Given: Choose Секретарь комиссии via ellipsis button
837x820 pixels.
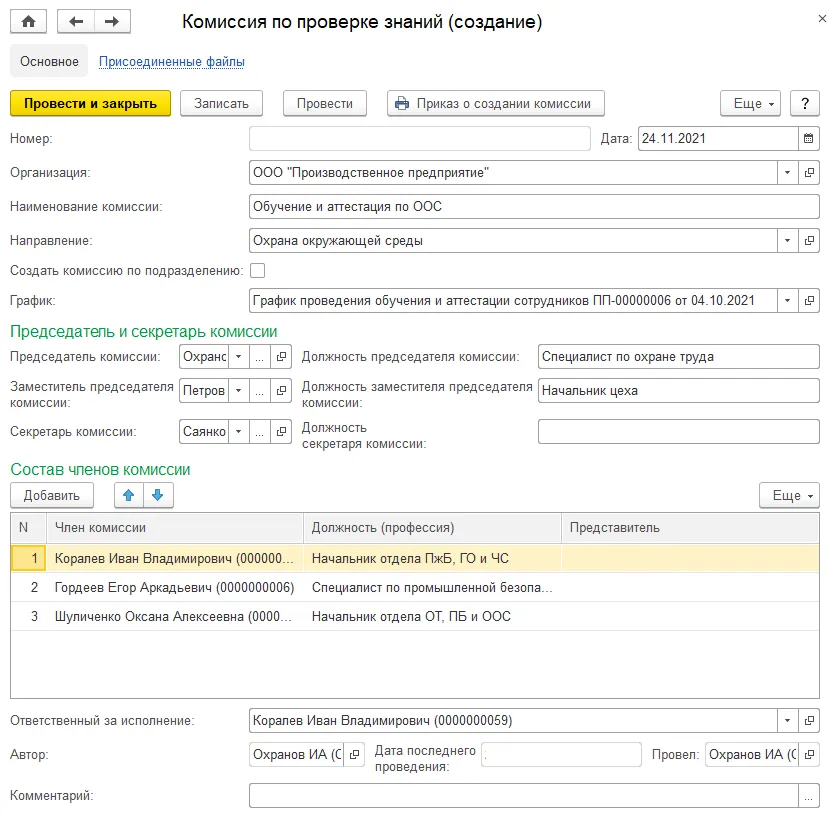Looking at the screenshot, I should point(259,431).
